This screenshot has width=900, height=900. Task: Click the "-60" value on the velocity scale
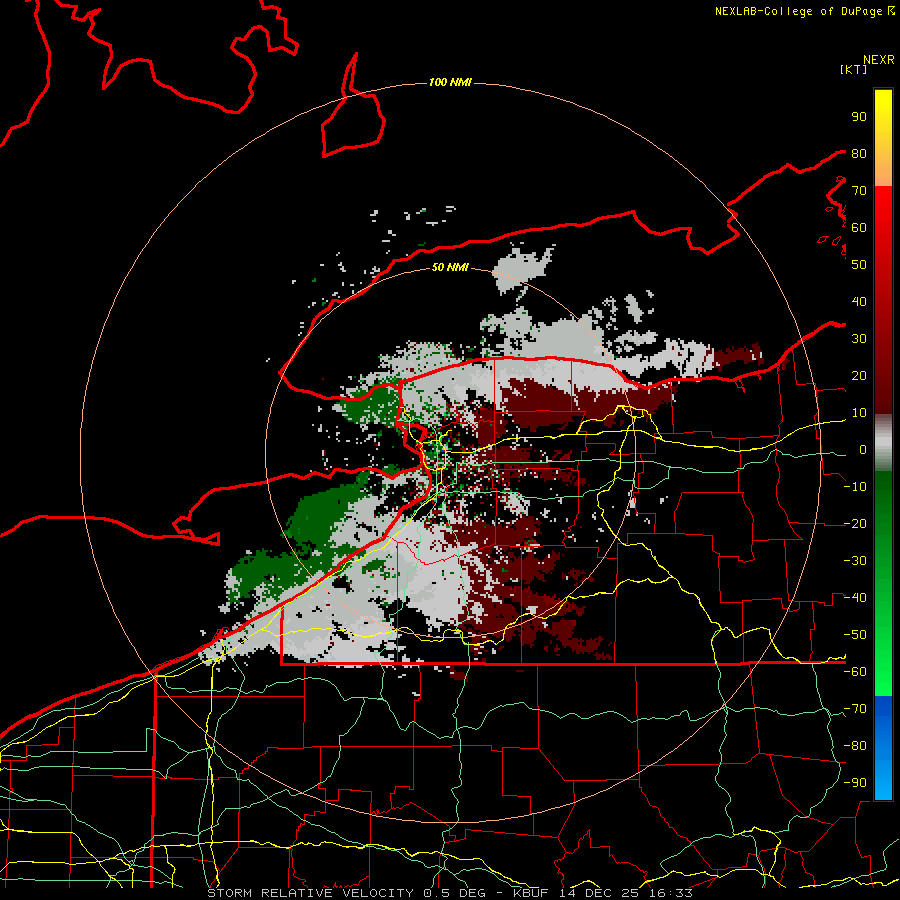click(855, 672)
